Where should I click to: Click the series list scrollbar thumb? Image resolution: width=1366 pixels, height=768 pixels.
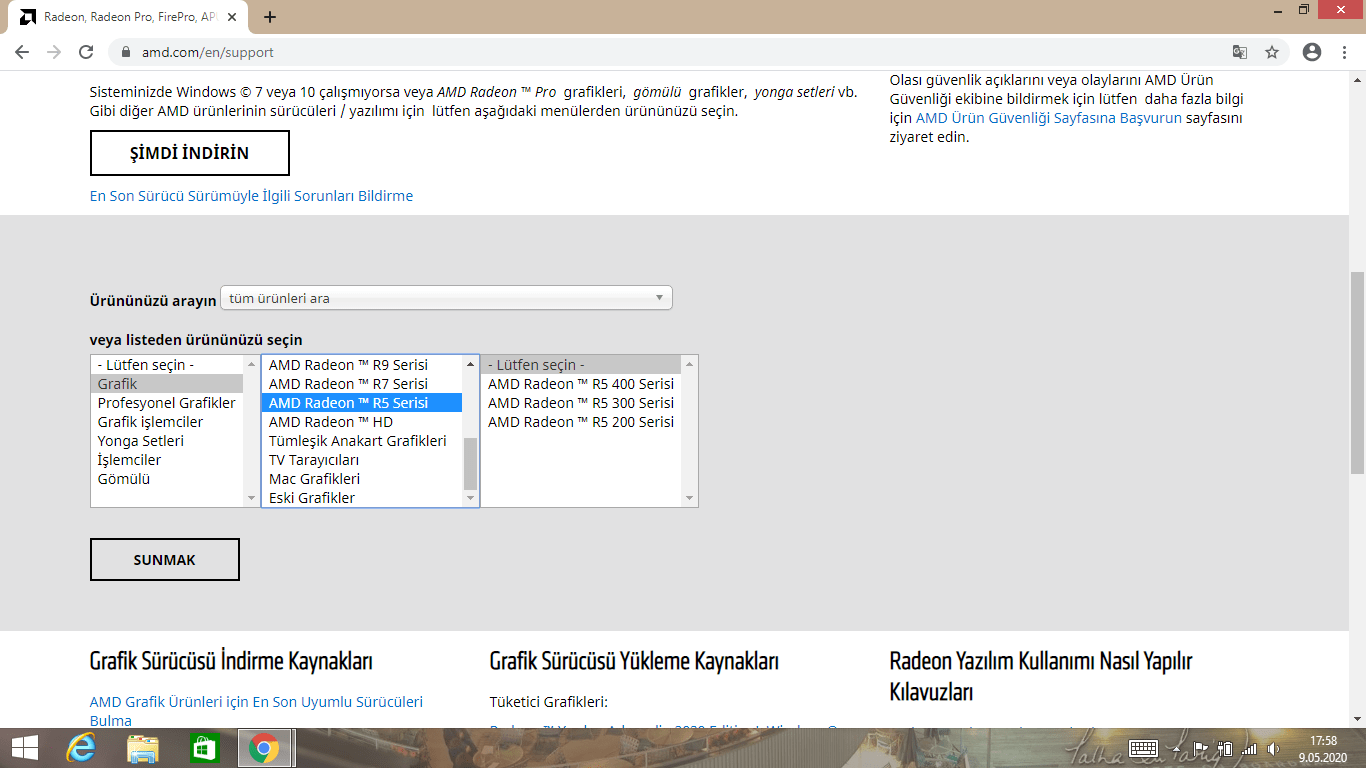click(x=471, y=464)
